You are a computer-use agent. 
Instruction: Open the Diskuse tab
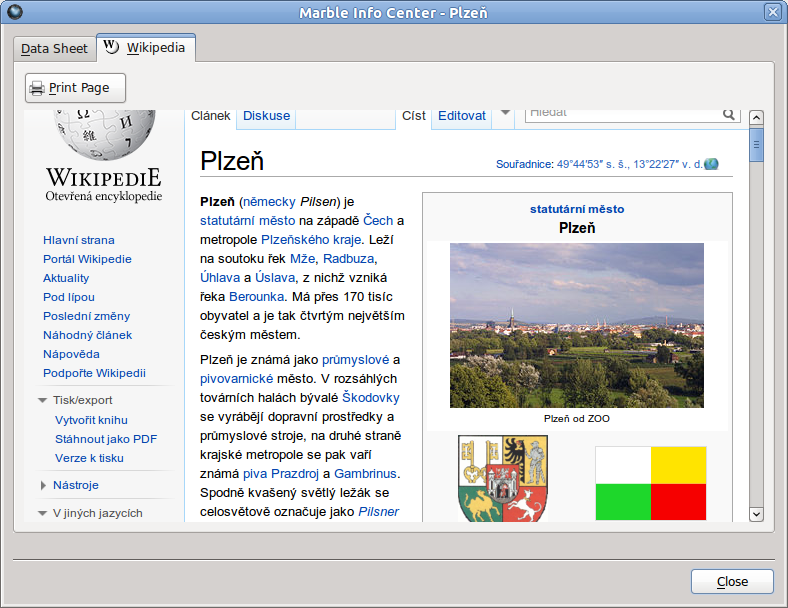coord(266,116)
